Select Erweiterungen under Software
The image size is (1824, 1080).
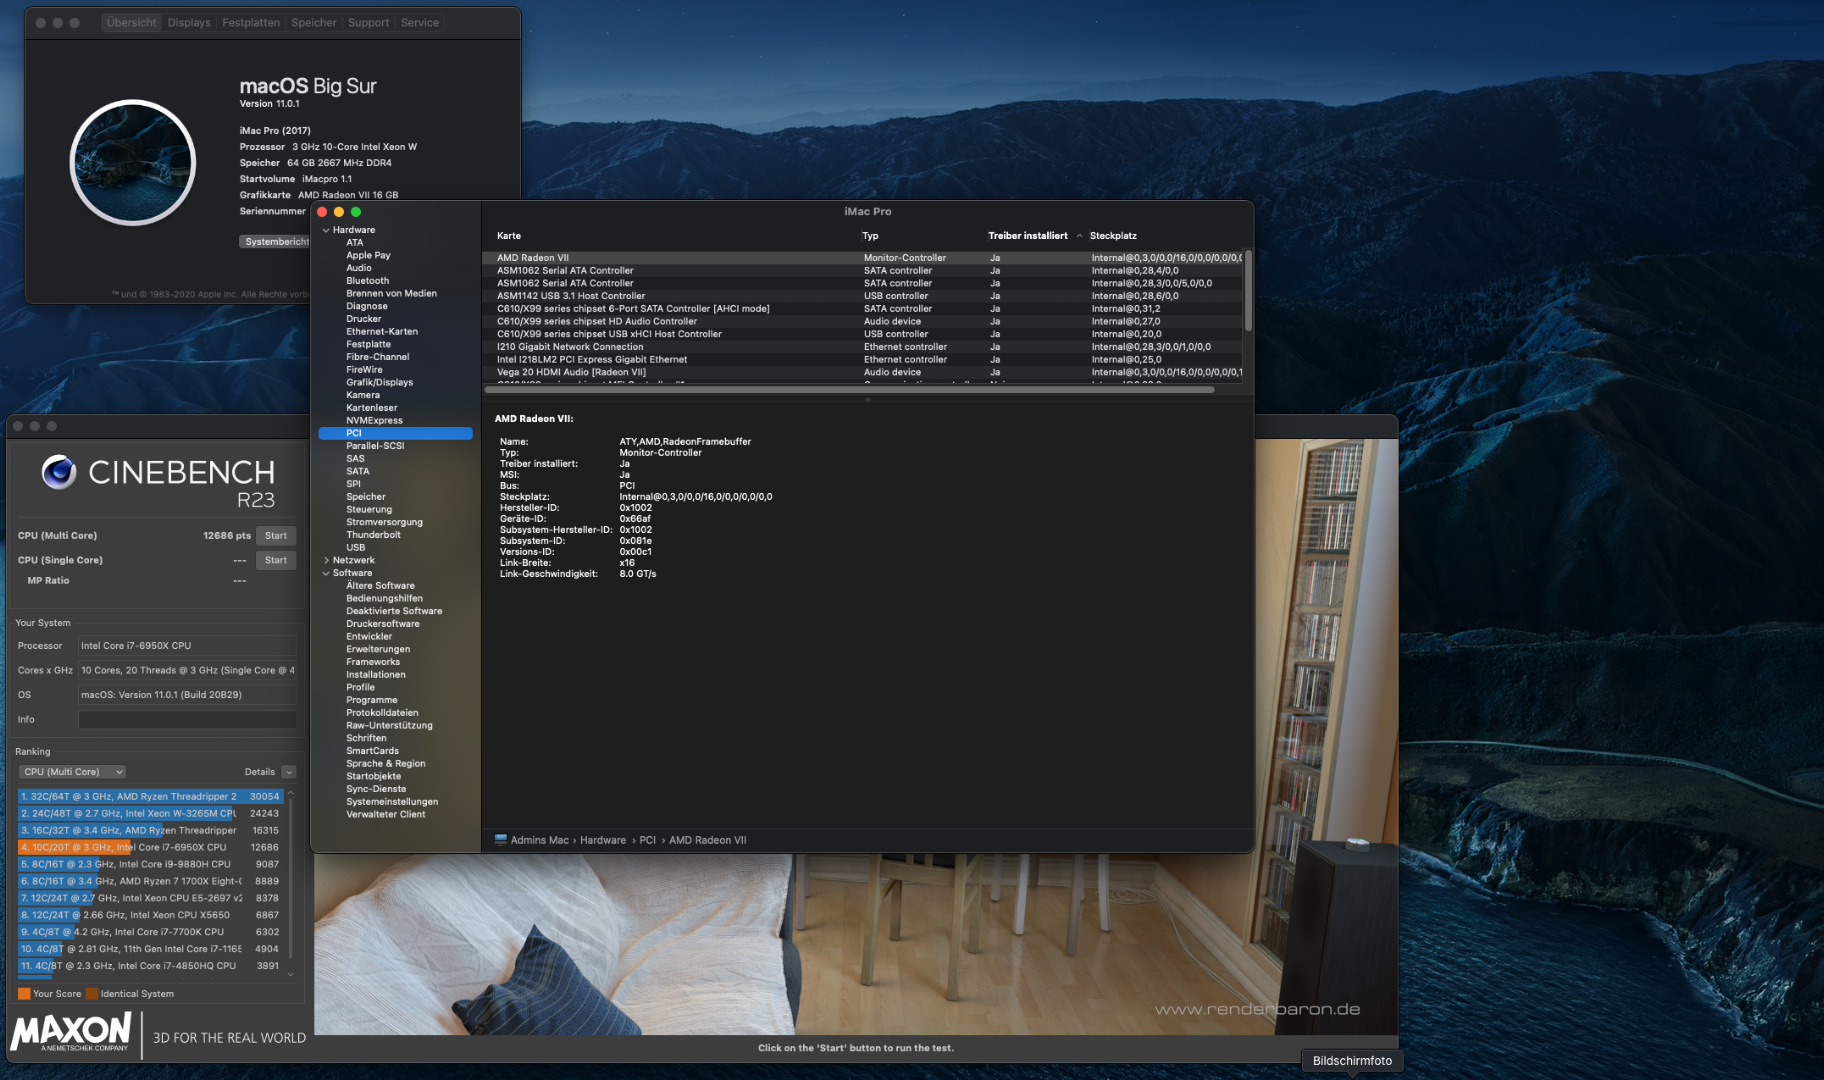[x=378, y=650]
